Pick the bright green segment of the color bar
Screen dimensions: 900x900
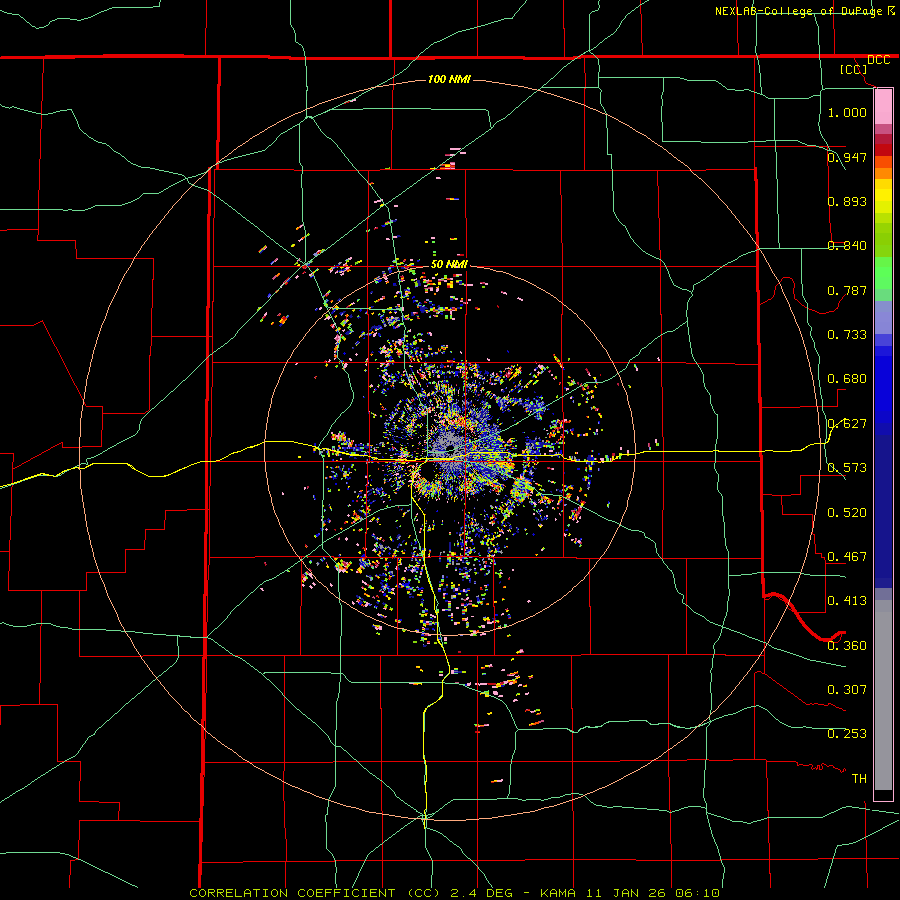(883, 273)
